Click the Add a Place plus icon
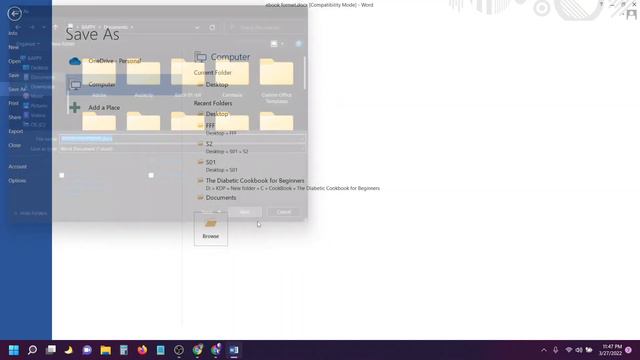 (75, 108)
